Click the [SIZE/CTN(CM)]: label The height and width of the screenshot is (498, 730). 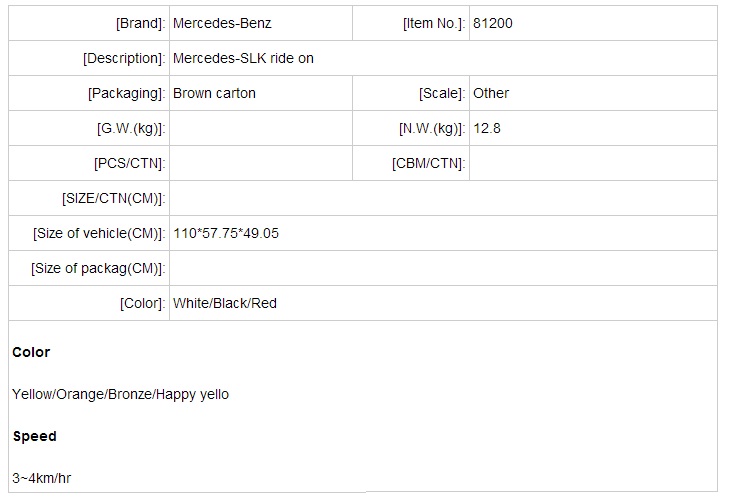point(113,198)
